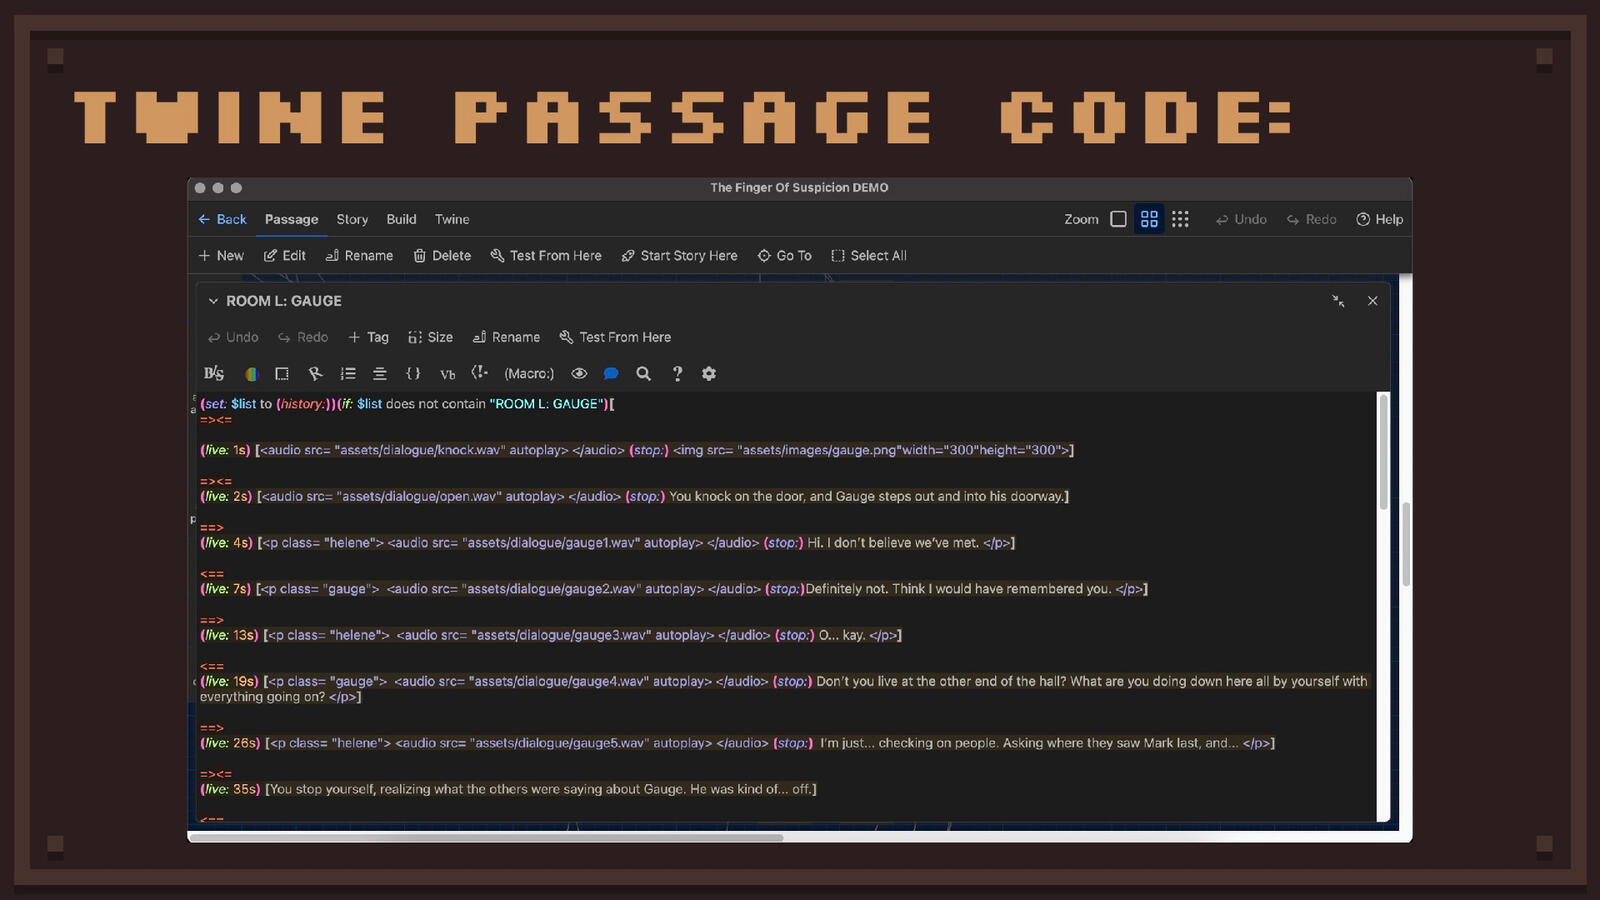Open the Macro insertion tool
Image resolution: width=1600 pixels, height=900 pixels.
529,373
